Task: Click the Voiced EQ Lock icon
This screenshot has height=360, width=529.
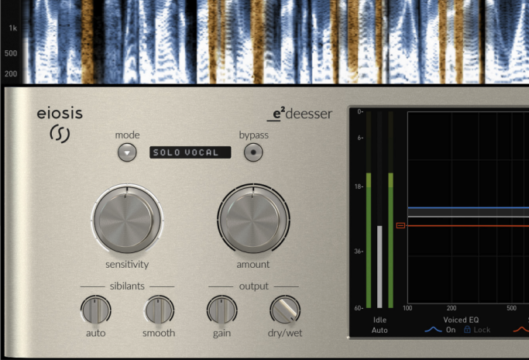Action: 467,329
